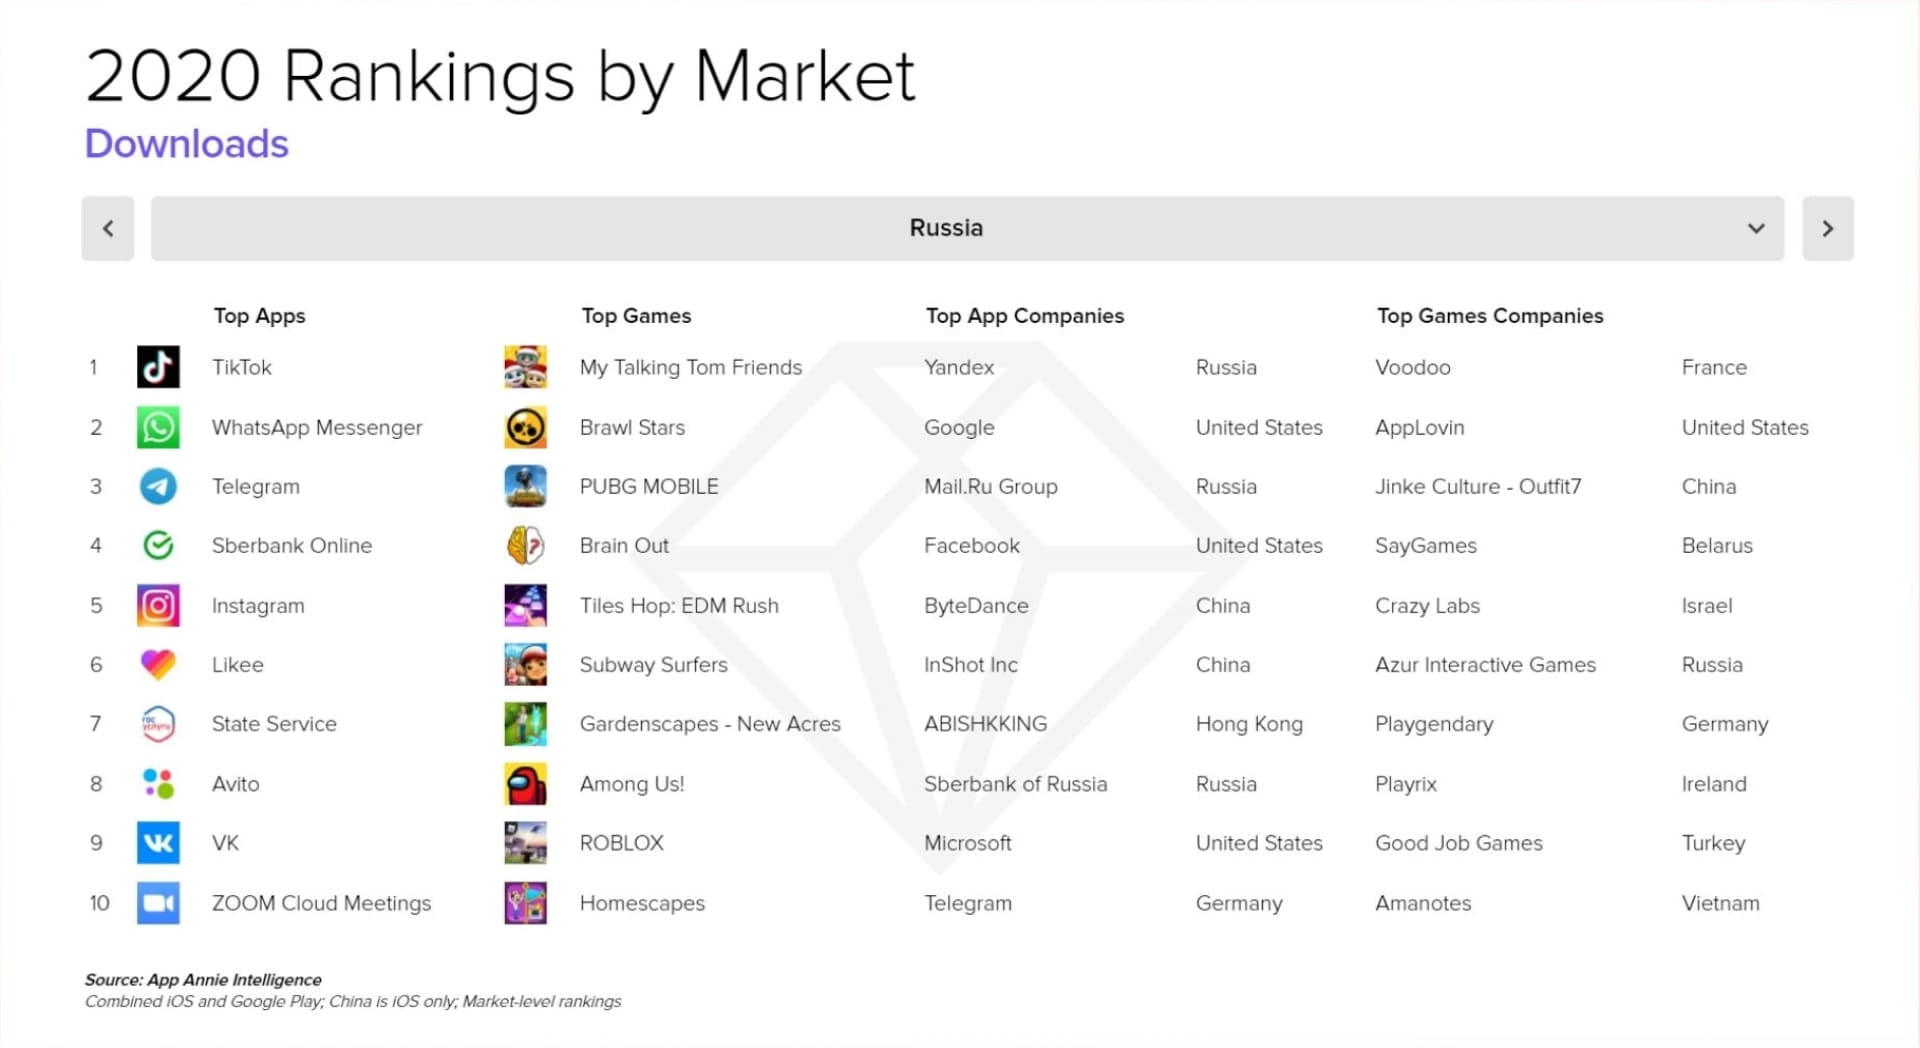Click the Yandex company name
1920x1048 pixels.
click(x=958, y=367)
